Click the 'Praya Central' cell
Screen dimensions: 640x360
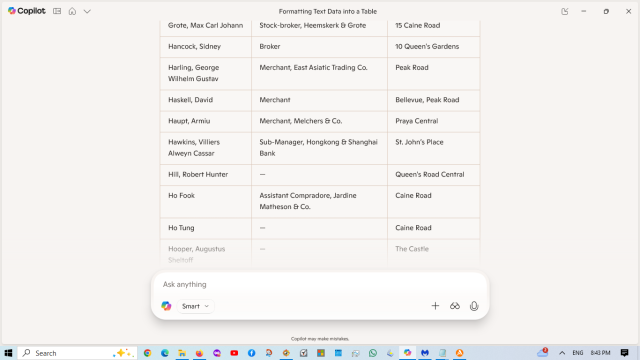(x=433, y=121)
